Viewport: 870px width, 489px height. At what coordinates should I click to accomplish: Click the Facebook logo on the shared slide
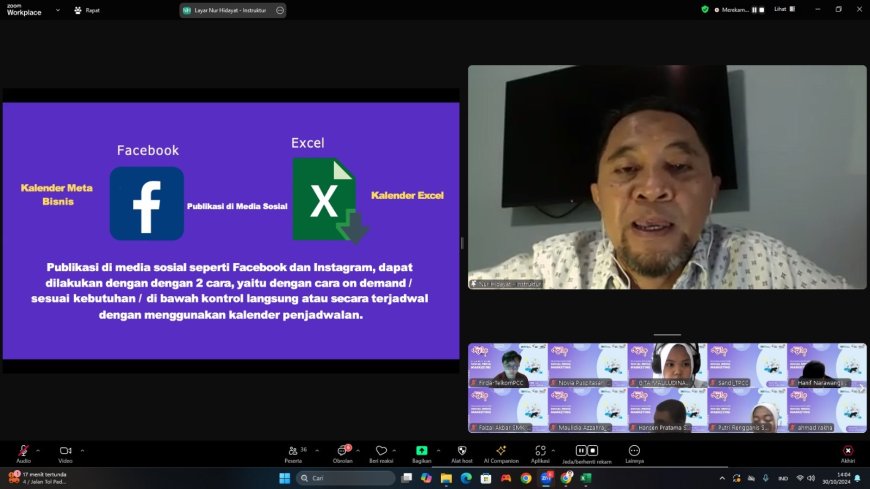point(146,204)
